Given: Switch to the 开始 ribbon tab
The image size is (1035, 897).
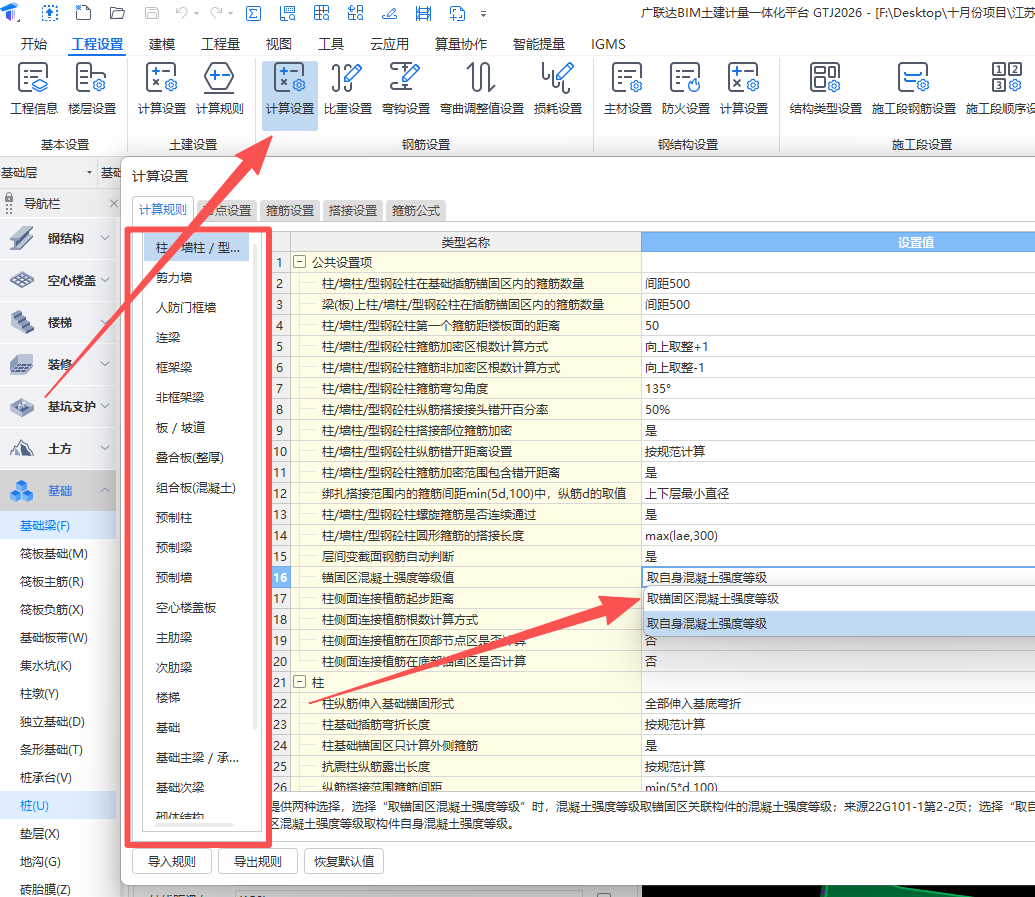Looking at the screenshot, I should click(34, 44).
